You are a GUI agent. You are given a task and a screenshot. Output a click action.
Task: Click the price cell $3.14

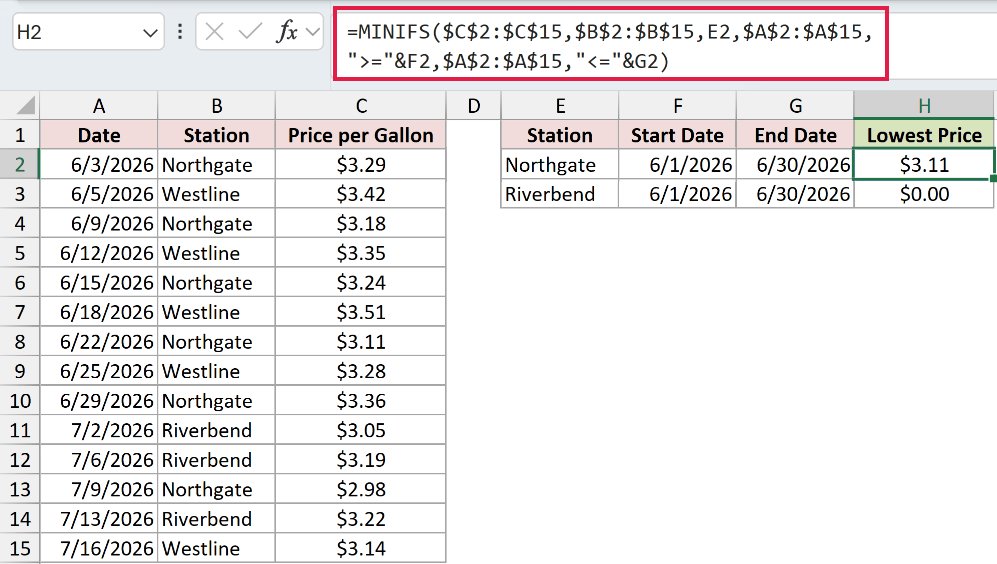pos(361,548)
